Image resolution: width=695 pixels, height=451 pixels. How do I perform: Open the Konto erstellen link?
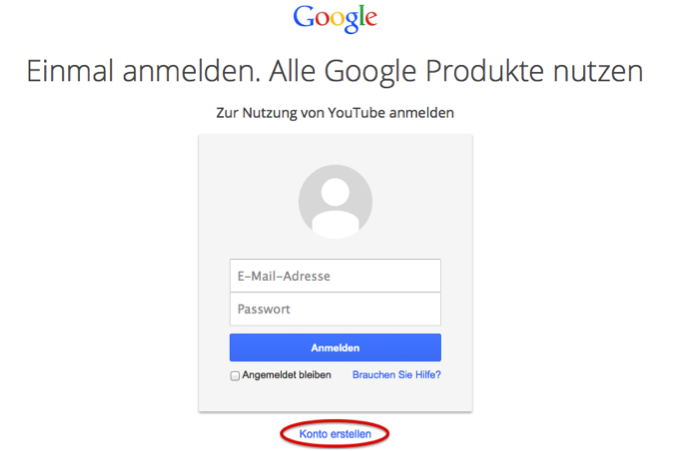point(335,434)
